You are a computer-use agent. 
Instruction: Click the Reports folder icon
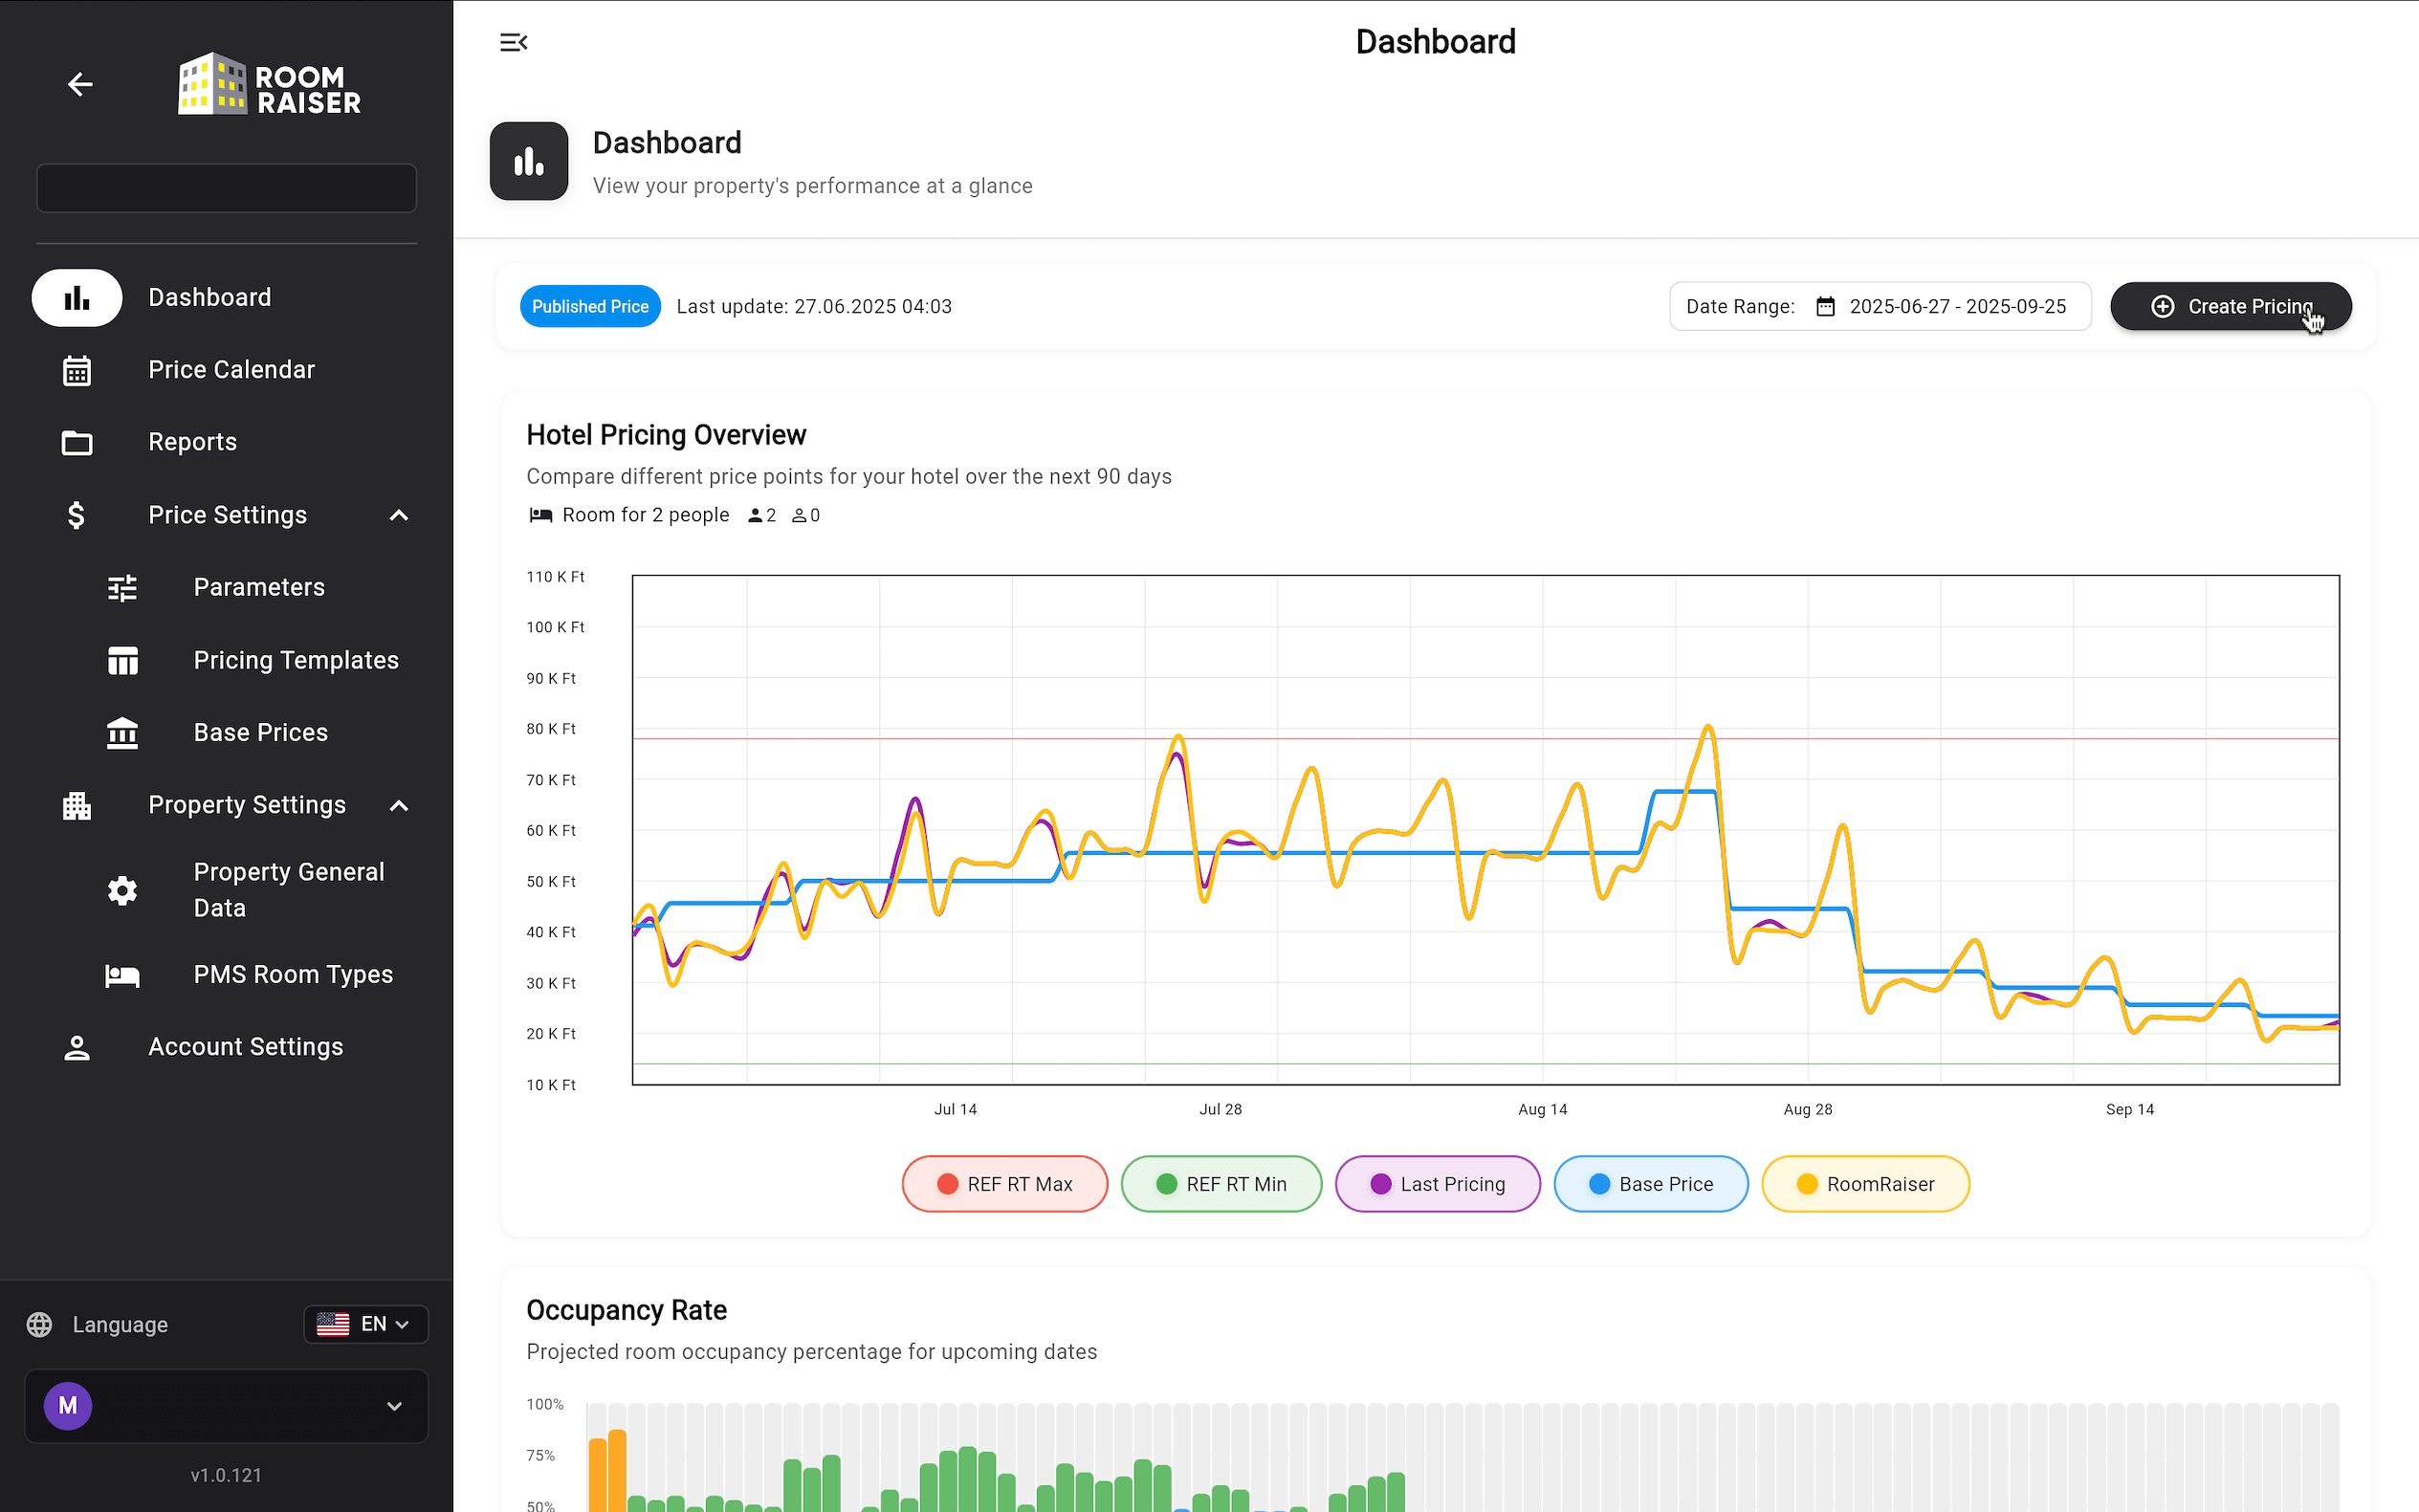coord(77,442)
